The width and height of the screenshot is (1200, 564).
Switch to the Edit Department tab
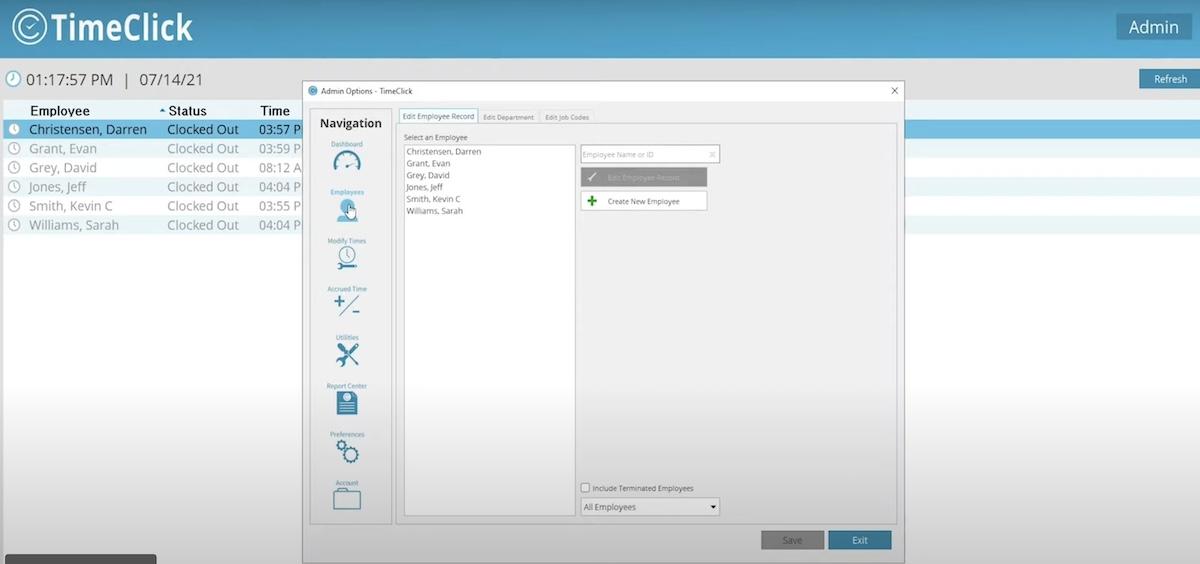[509, 117]
